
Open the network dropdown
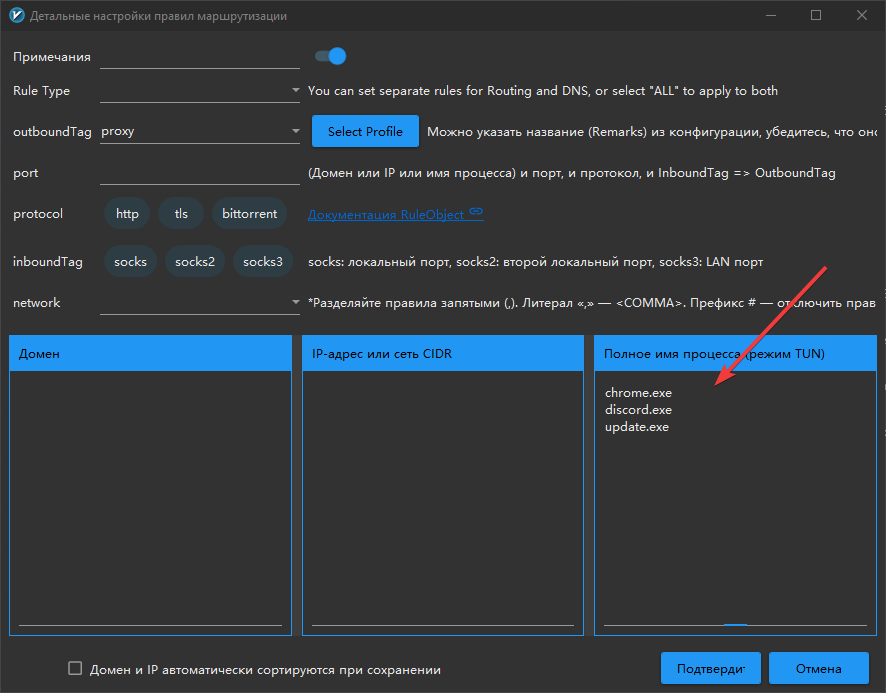199,302
